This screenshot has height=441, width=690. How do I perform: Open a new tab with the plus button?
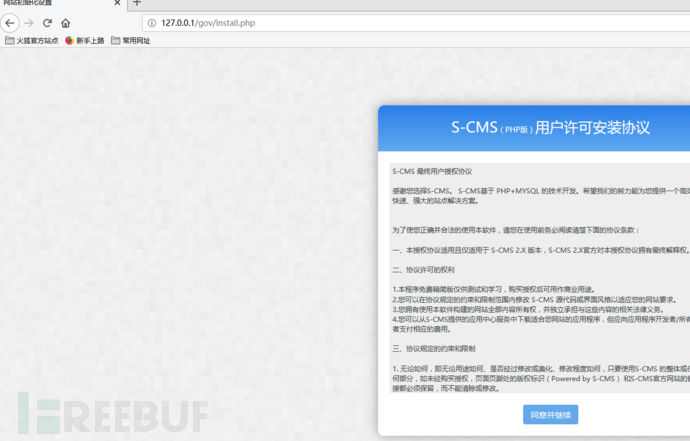coord(137,3)
